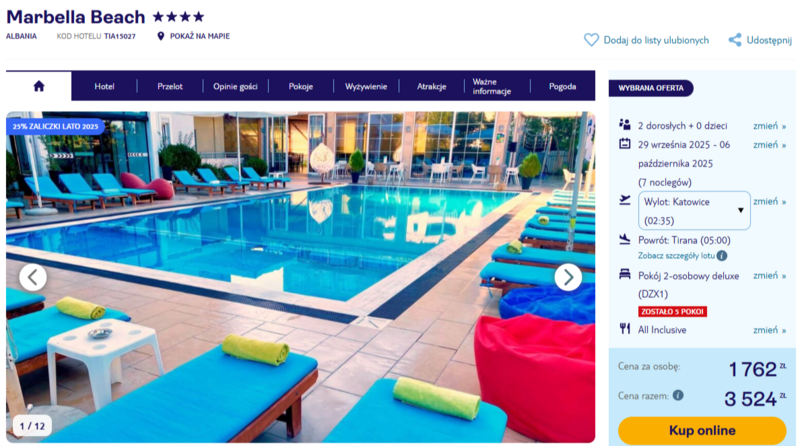The image size is (800, 446).
Task: Open the Pogoda tab
Action: tap(562, 86)
